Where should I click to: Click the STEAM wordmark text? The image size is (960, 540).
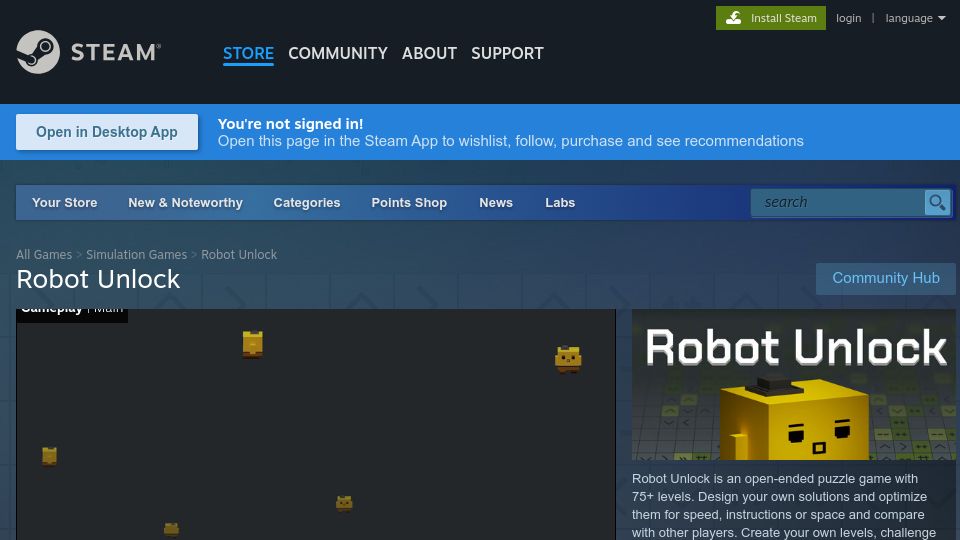click(116, 52)
